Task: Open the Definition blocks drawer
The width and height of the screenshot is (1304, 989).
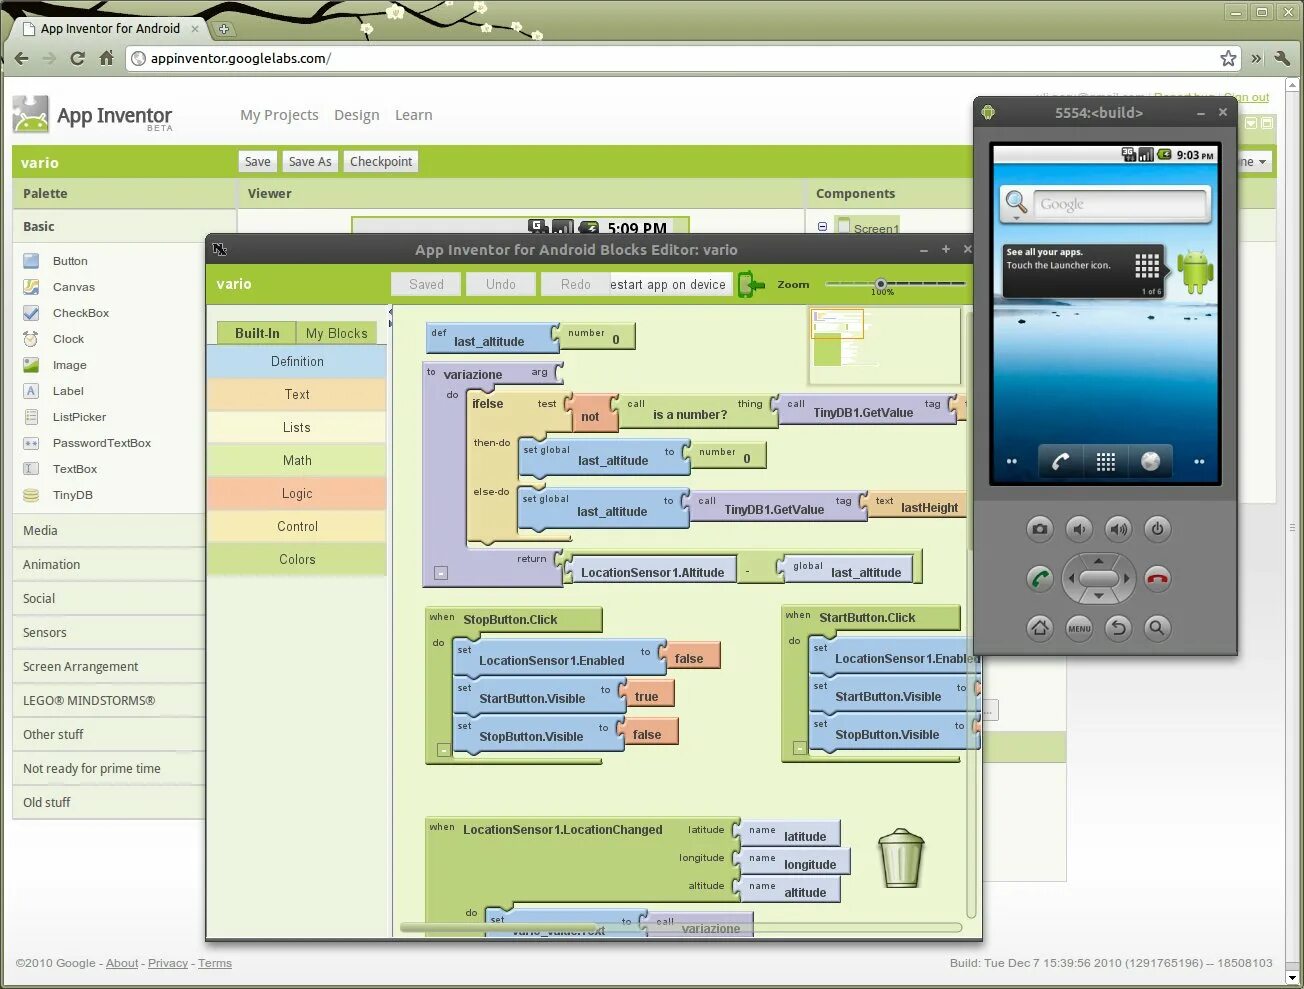Action: 297,362
